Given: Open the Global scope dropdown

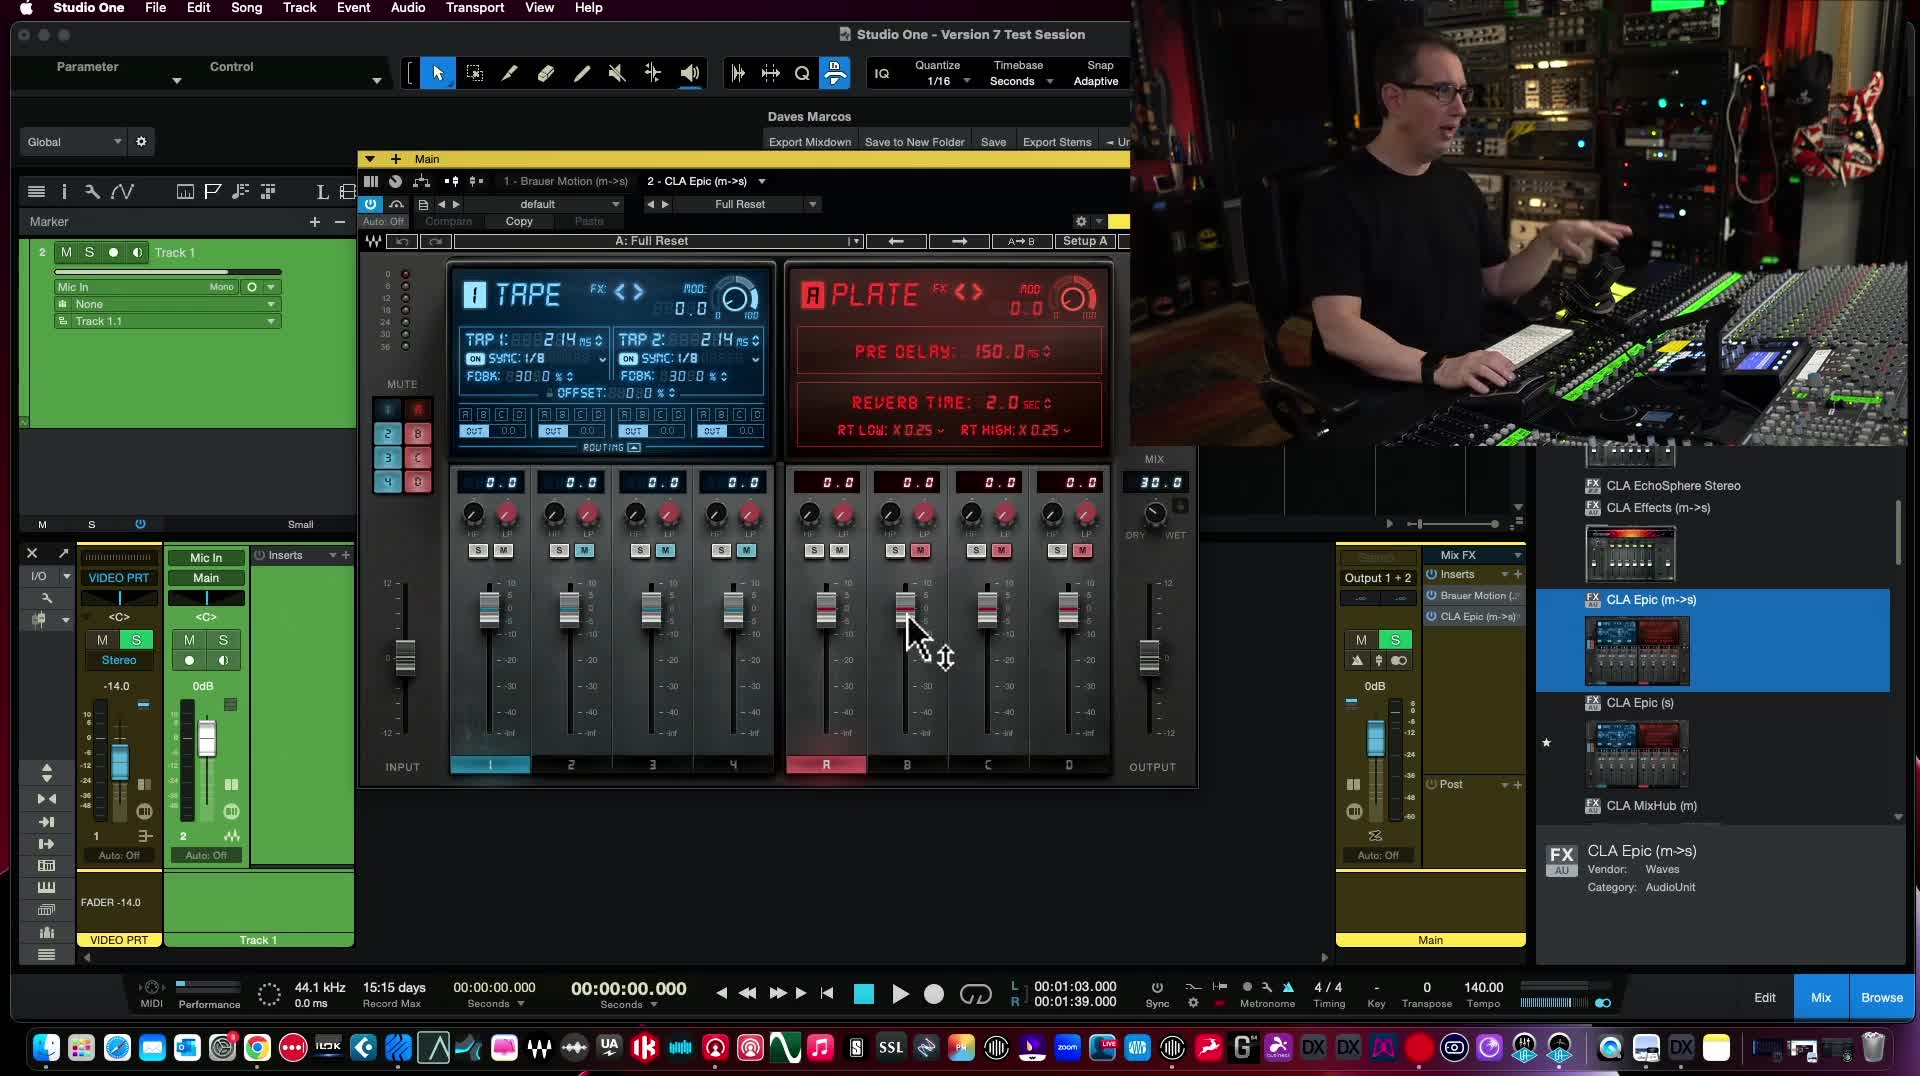Looking at the screenshot, I should tap(73, 142).
